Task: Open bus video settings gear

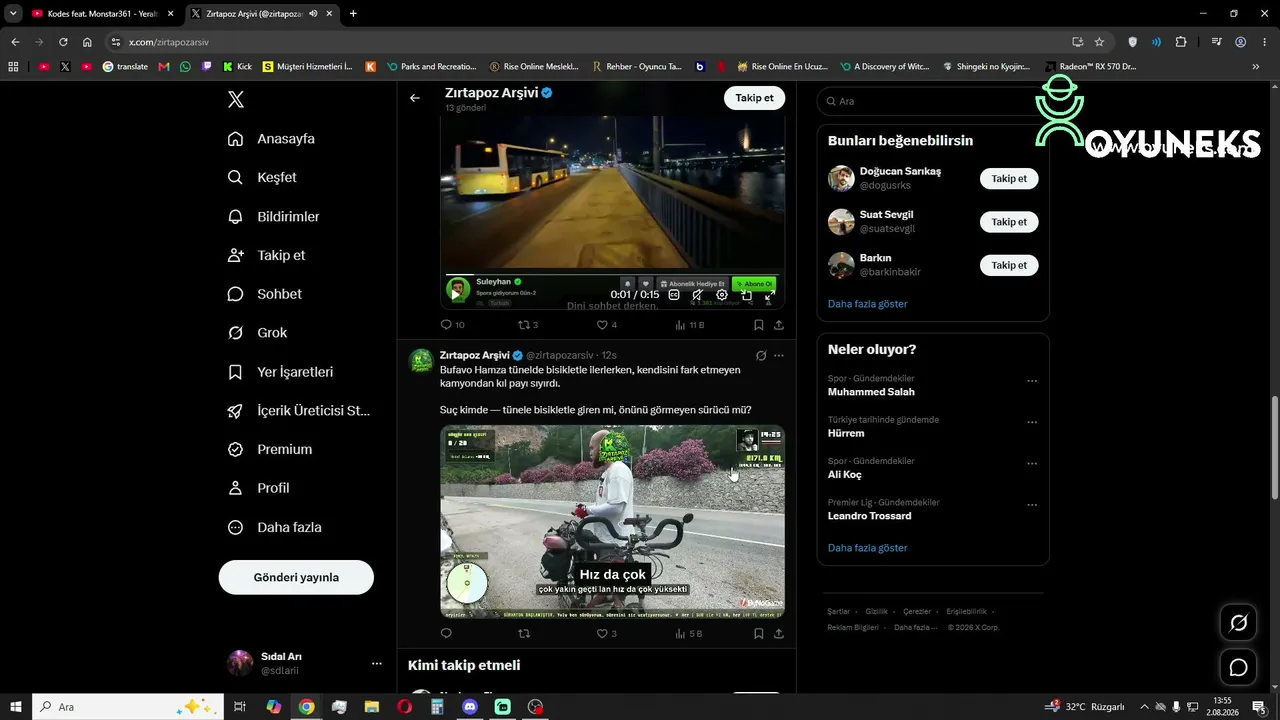Action: 722,295
